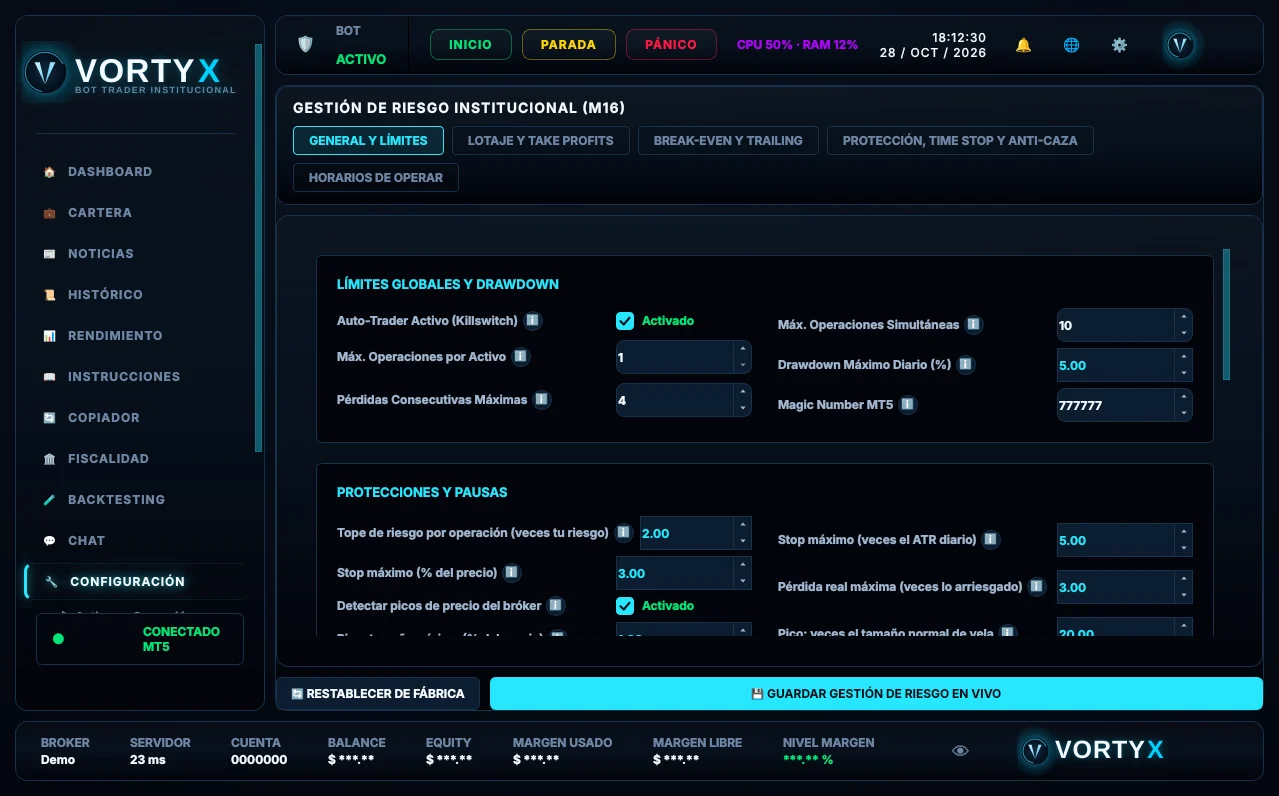The image size is (1279, 796).
Task: Decrease Pérdidas Consecutivas Máximas value
Action: tap(742, 408)
